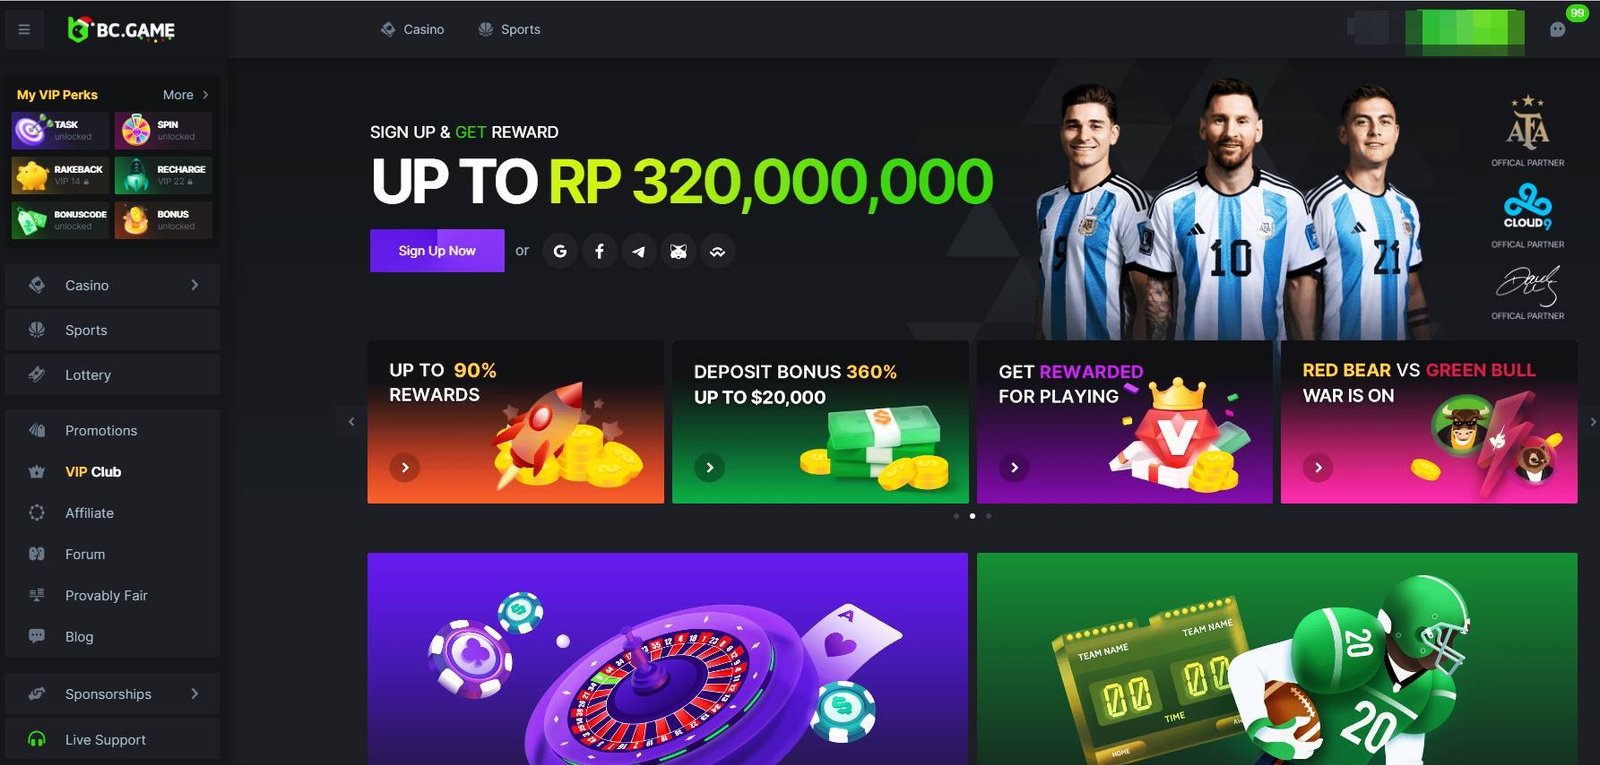Viewport: 1600px width, 765px height.
Task: Select the Bonuscode VIP perk tile
Action: (x=60, y=220)
